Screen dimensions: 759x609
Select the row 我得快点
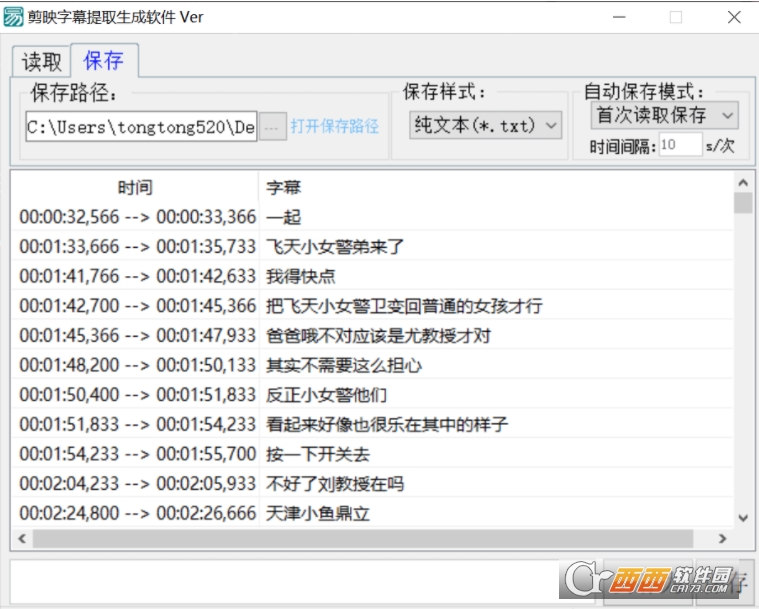pyautogui.click(x=372, y=276)
